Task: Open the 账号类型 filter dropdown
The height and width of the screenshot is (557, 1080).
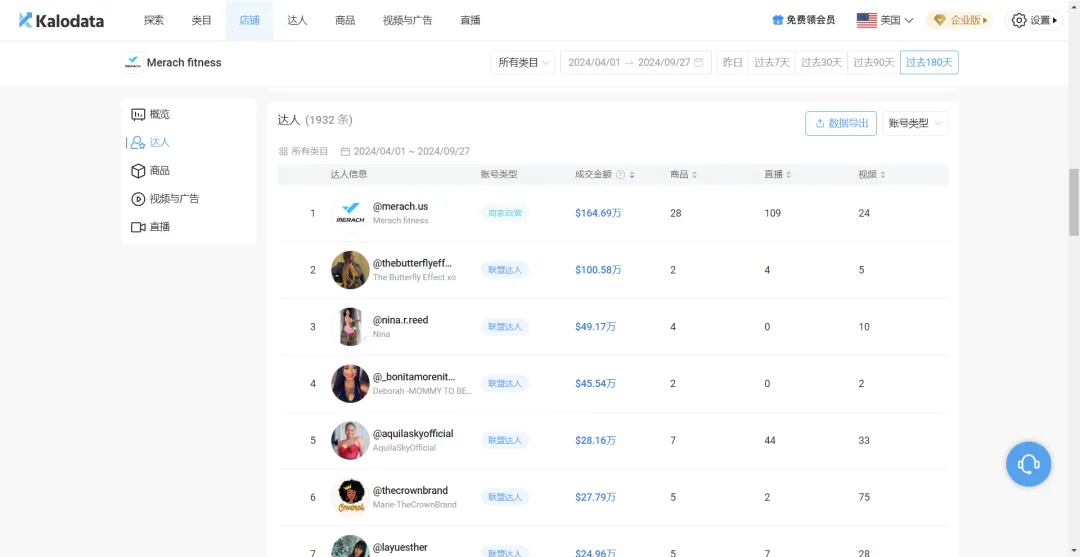Action: click(x=915, y=123)
